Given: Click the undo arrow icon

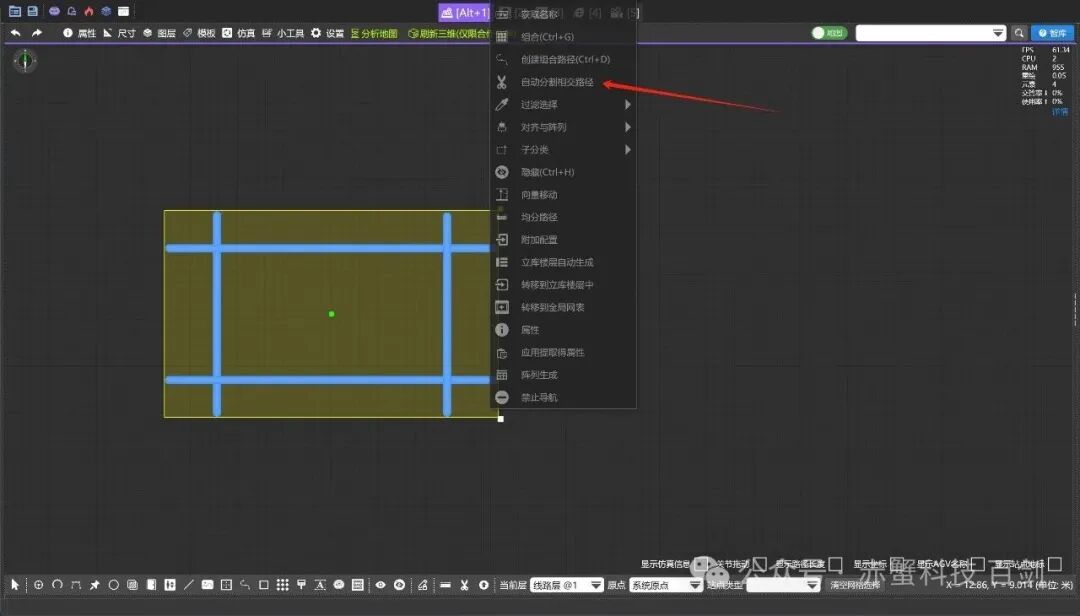Looking at the screenshot, I should (x=15, y=32).
